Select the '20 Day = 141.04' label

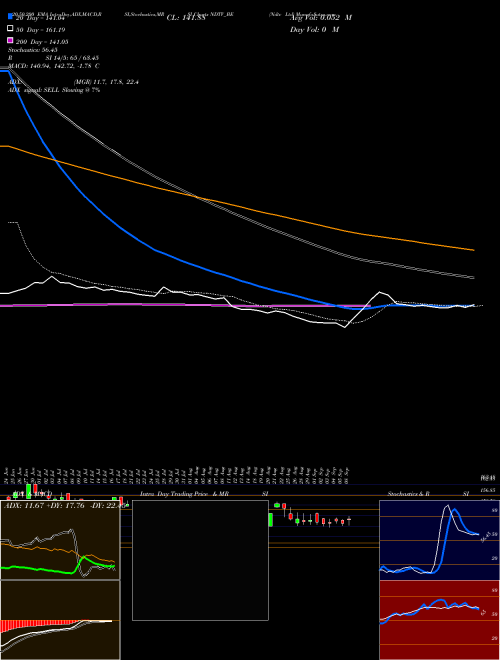pyautogui.click(x=42, y=18)
